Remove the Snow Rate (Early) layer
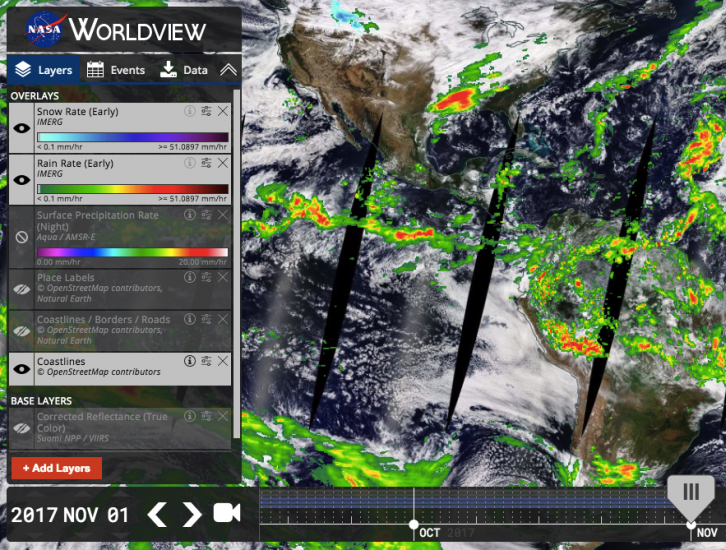Image resolution: width=726 pixels, height=550 pixels. pyautogui.click(x=223, y=111)
